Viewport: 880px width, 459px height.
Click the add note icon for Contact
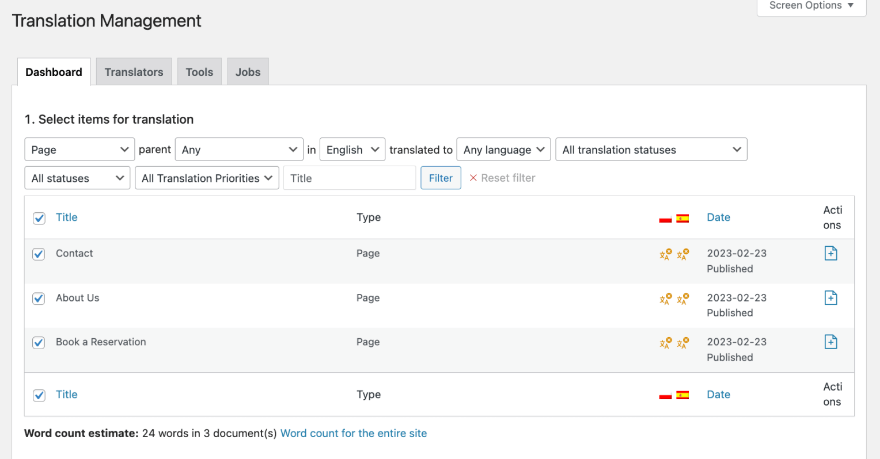(x=830, y=254)
